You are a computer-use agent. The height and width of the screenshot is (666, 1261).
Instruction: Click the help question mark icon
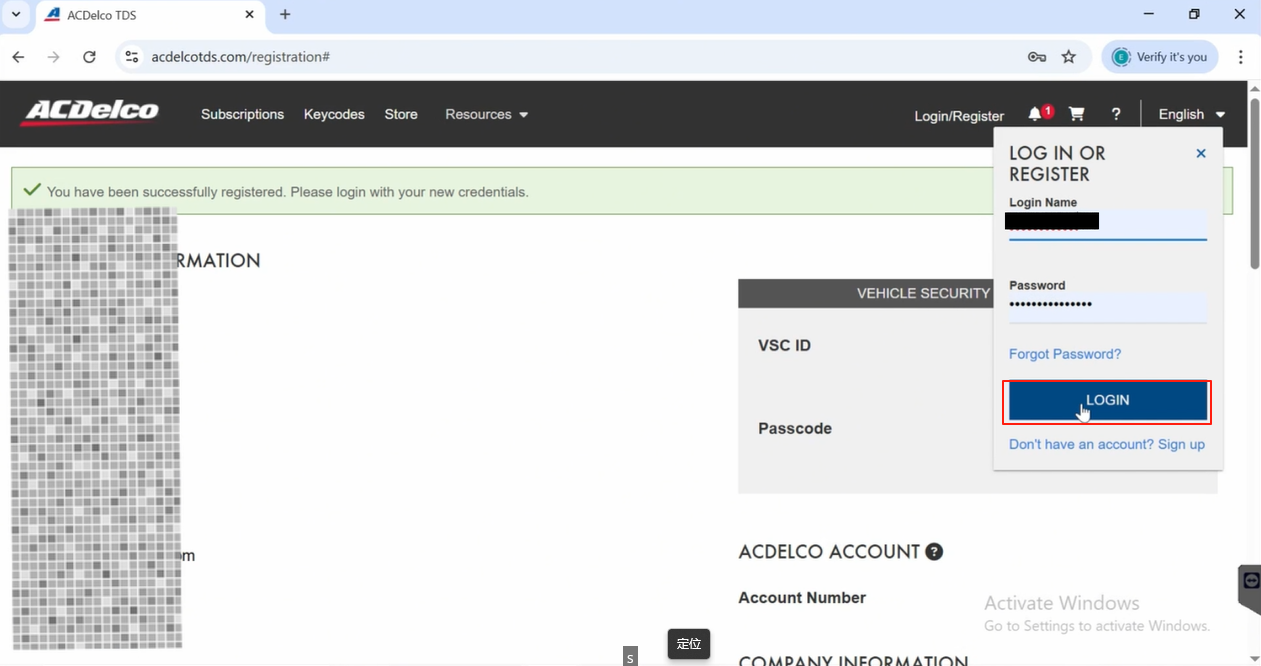click(x=1116, y=114)
